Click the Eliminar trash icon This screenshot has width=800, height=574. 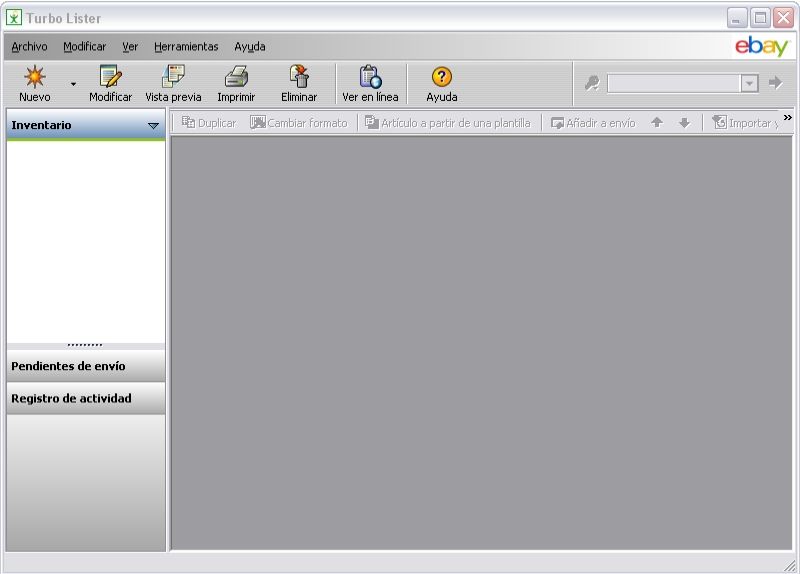click(x=299, y=77)
